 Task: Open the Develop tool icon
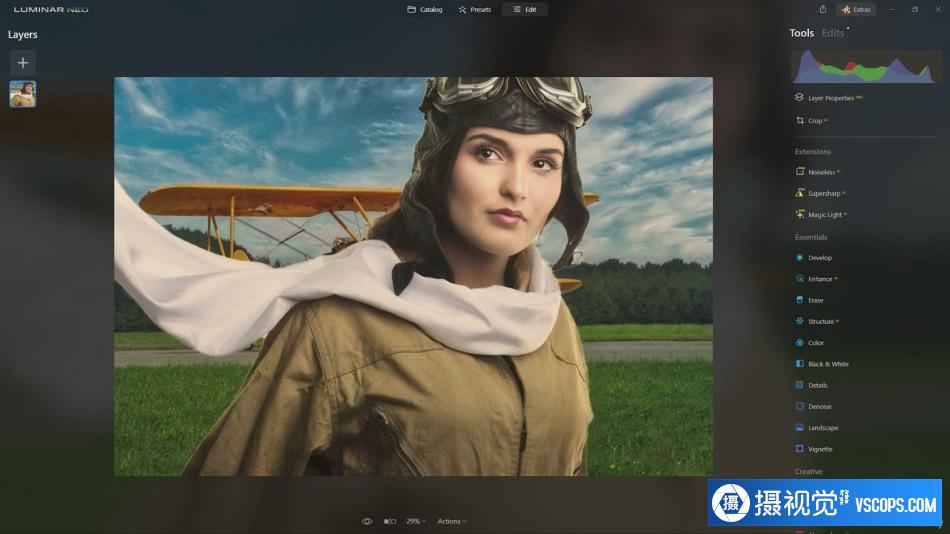tap(799, 258)
